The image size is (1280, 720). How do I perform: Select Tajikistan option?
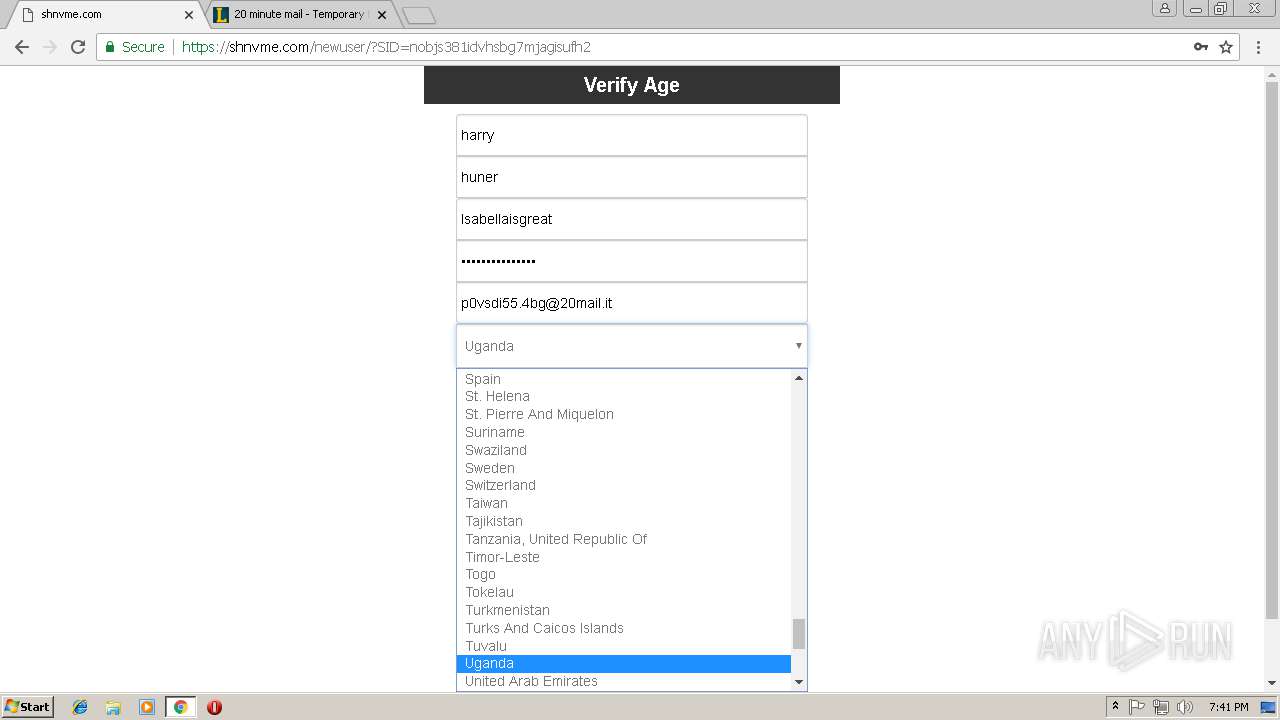[624, 521]
